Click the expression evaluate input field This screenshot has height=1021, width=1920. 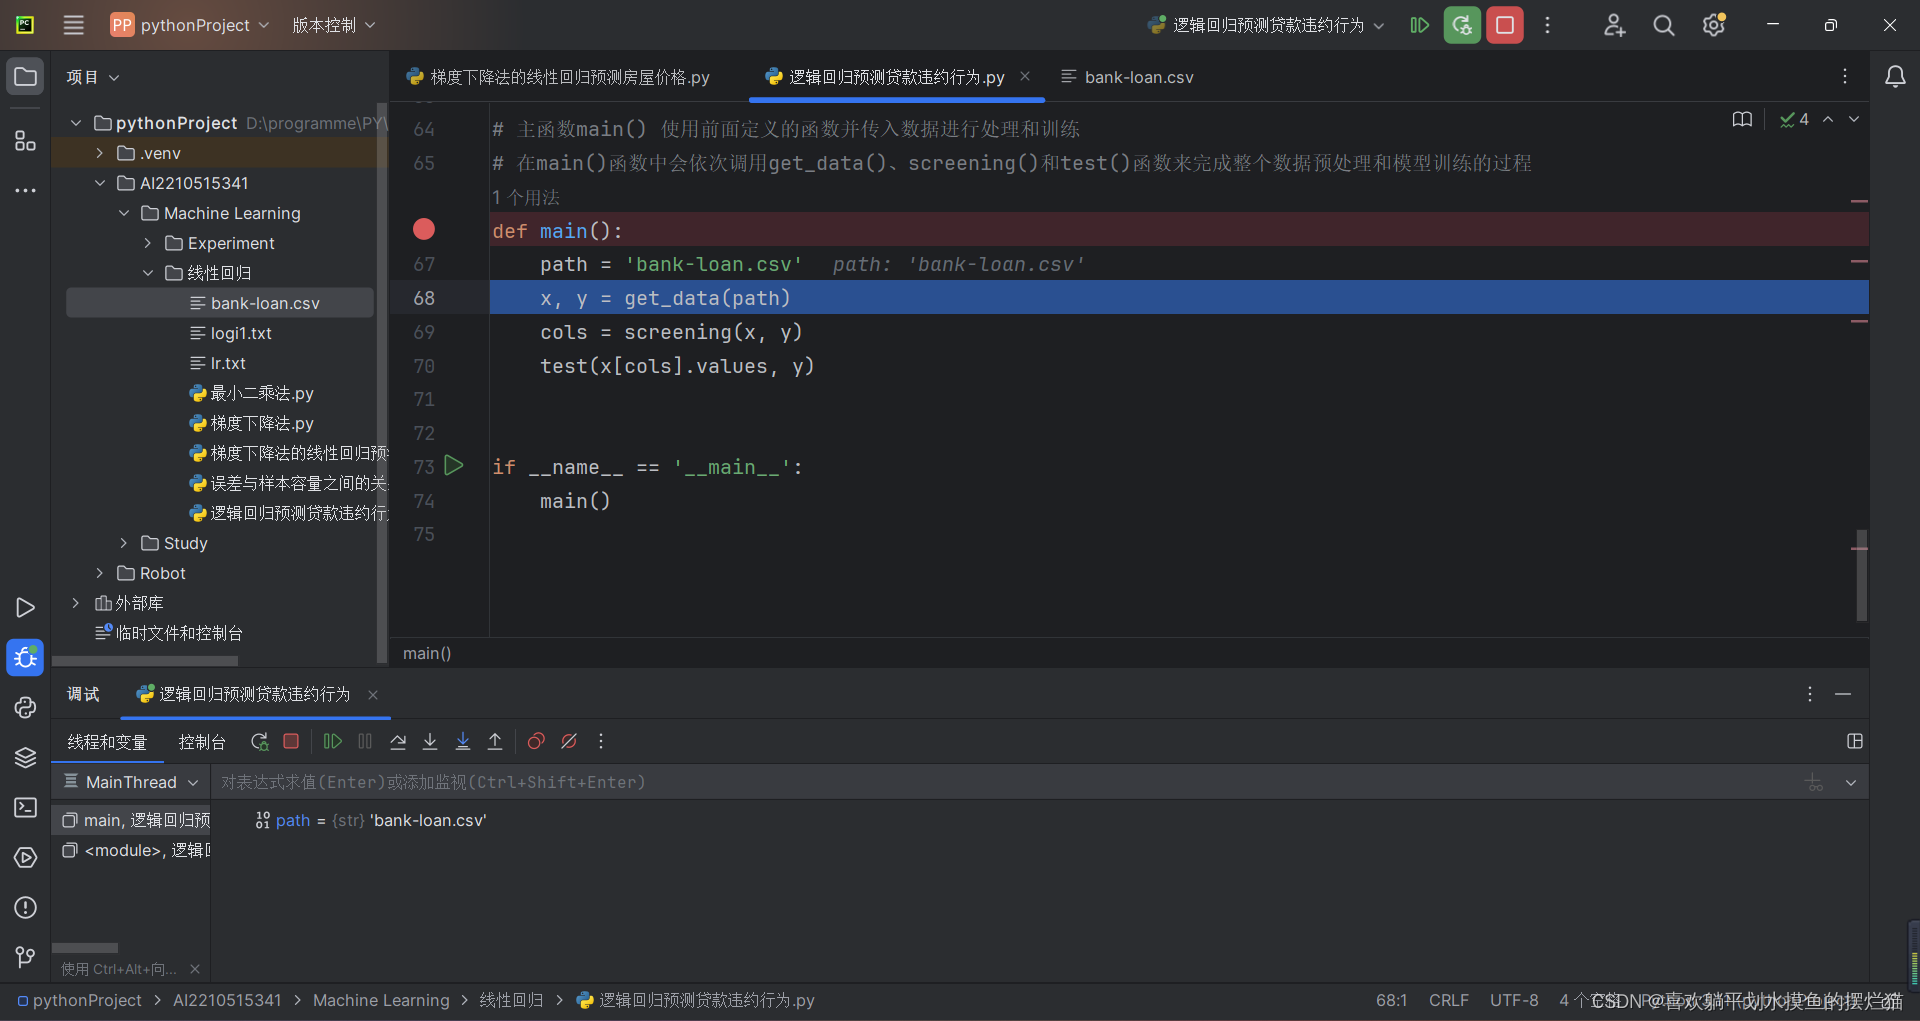[x=1005, y=782]
